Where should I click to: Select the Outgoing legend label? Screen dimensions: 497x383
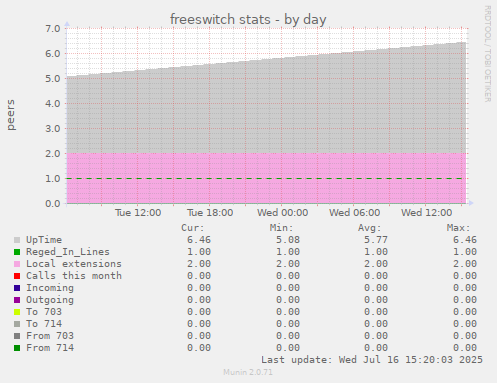click(x=50, y=300)
